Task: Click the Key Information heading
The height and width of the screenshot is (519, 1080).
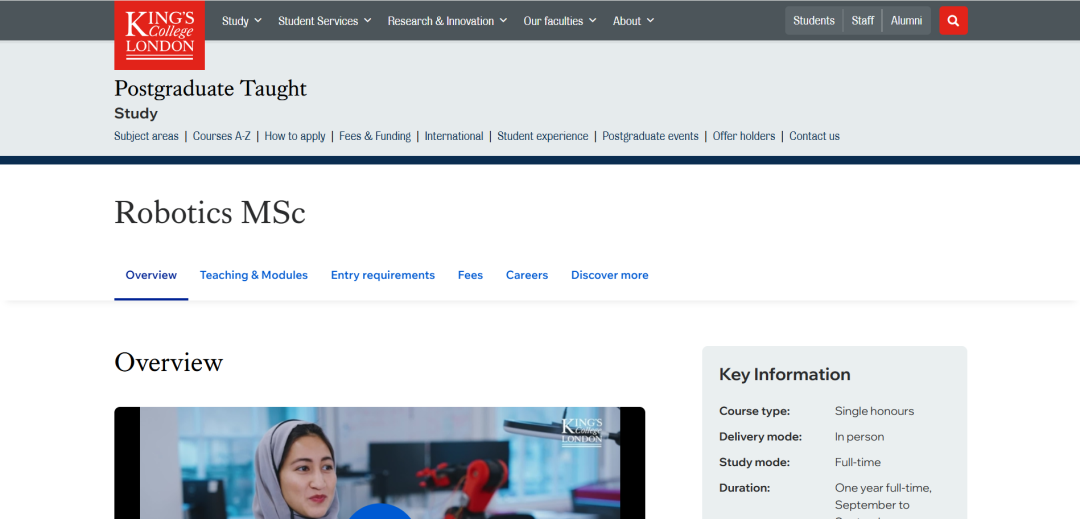Action: point(785,374)
